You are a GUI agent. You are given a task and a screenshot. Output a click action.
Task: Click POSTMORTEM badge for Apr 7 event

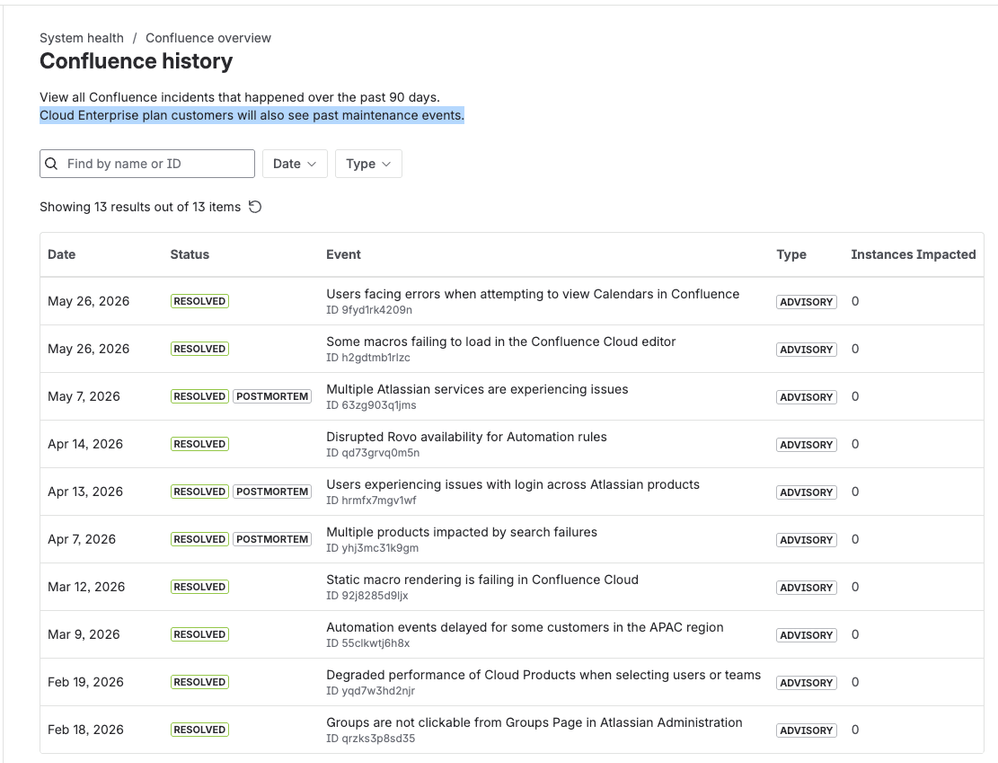[272, 539]
